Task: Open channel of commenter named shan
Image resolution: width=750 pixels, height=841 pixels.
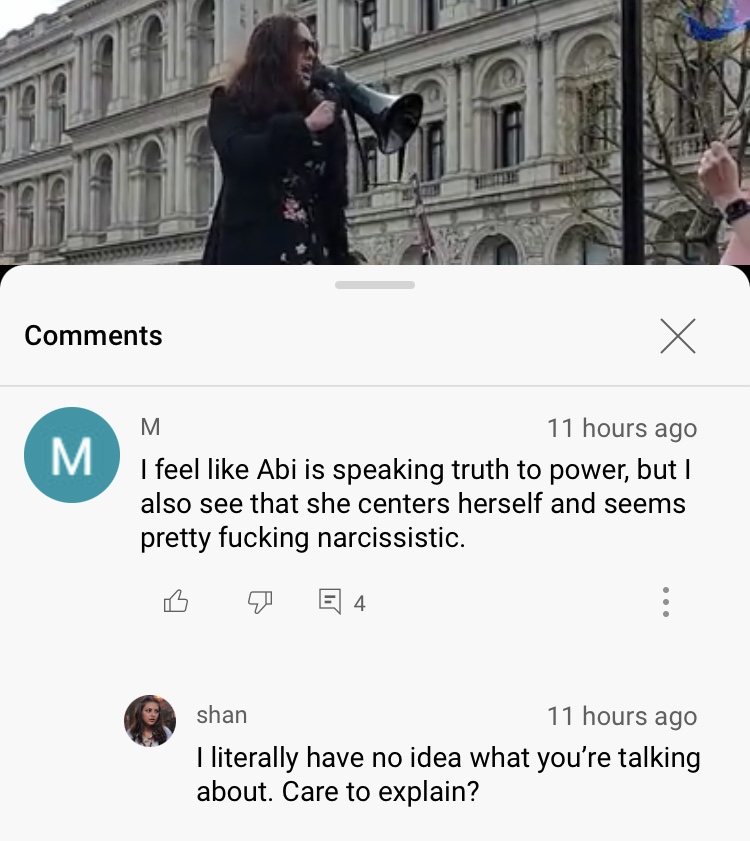Action: click(x=222, y=715)
